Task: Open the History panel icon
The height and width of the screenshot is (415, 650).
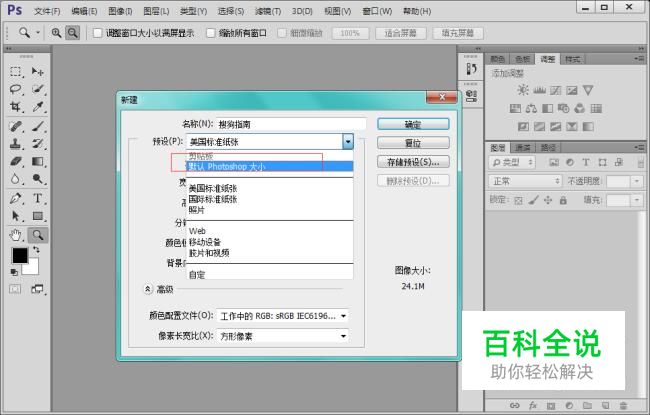Action: point(471,68)
